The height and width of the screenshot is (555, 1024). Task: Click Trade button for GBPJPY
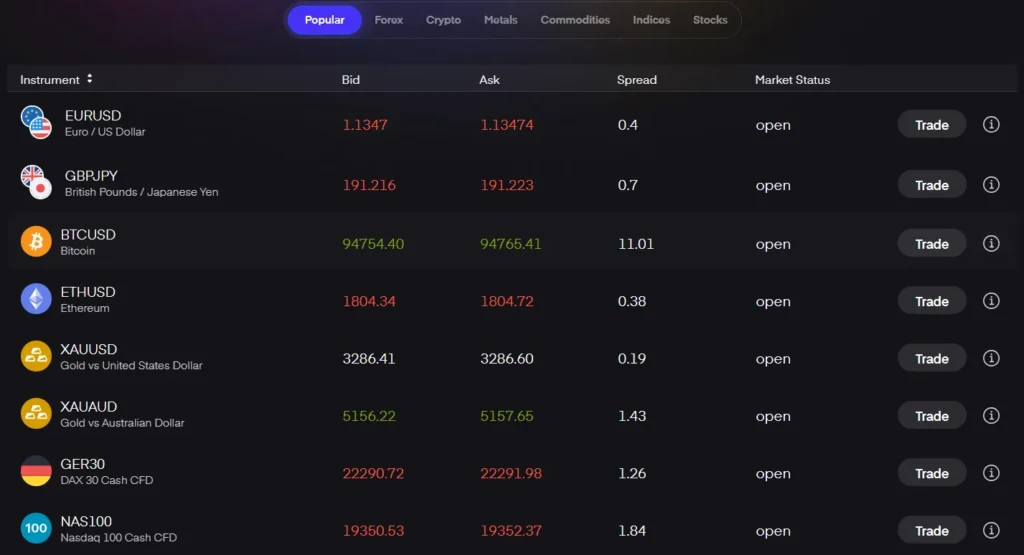point(931,185)
